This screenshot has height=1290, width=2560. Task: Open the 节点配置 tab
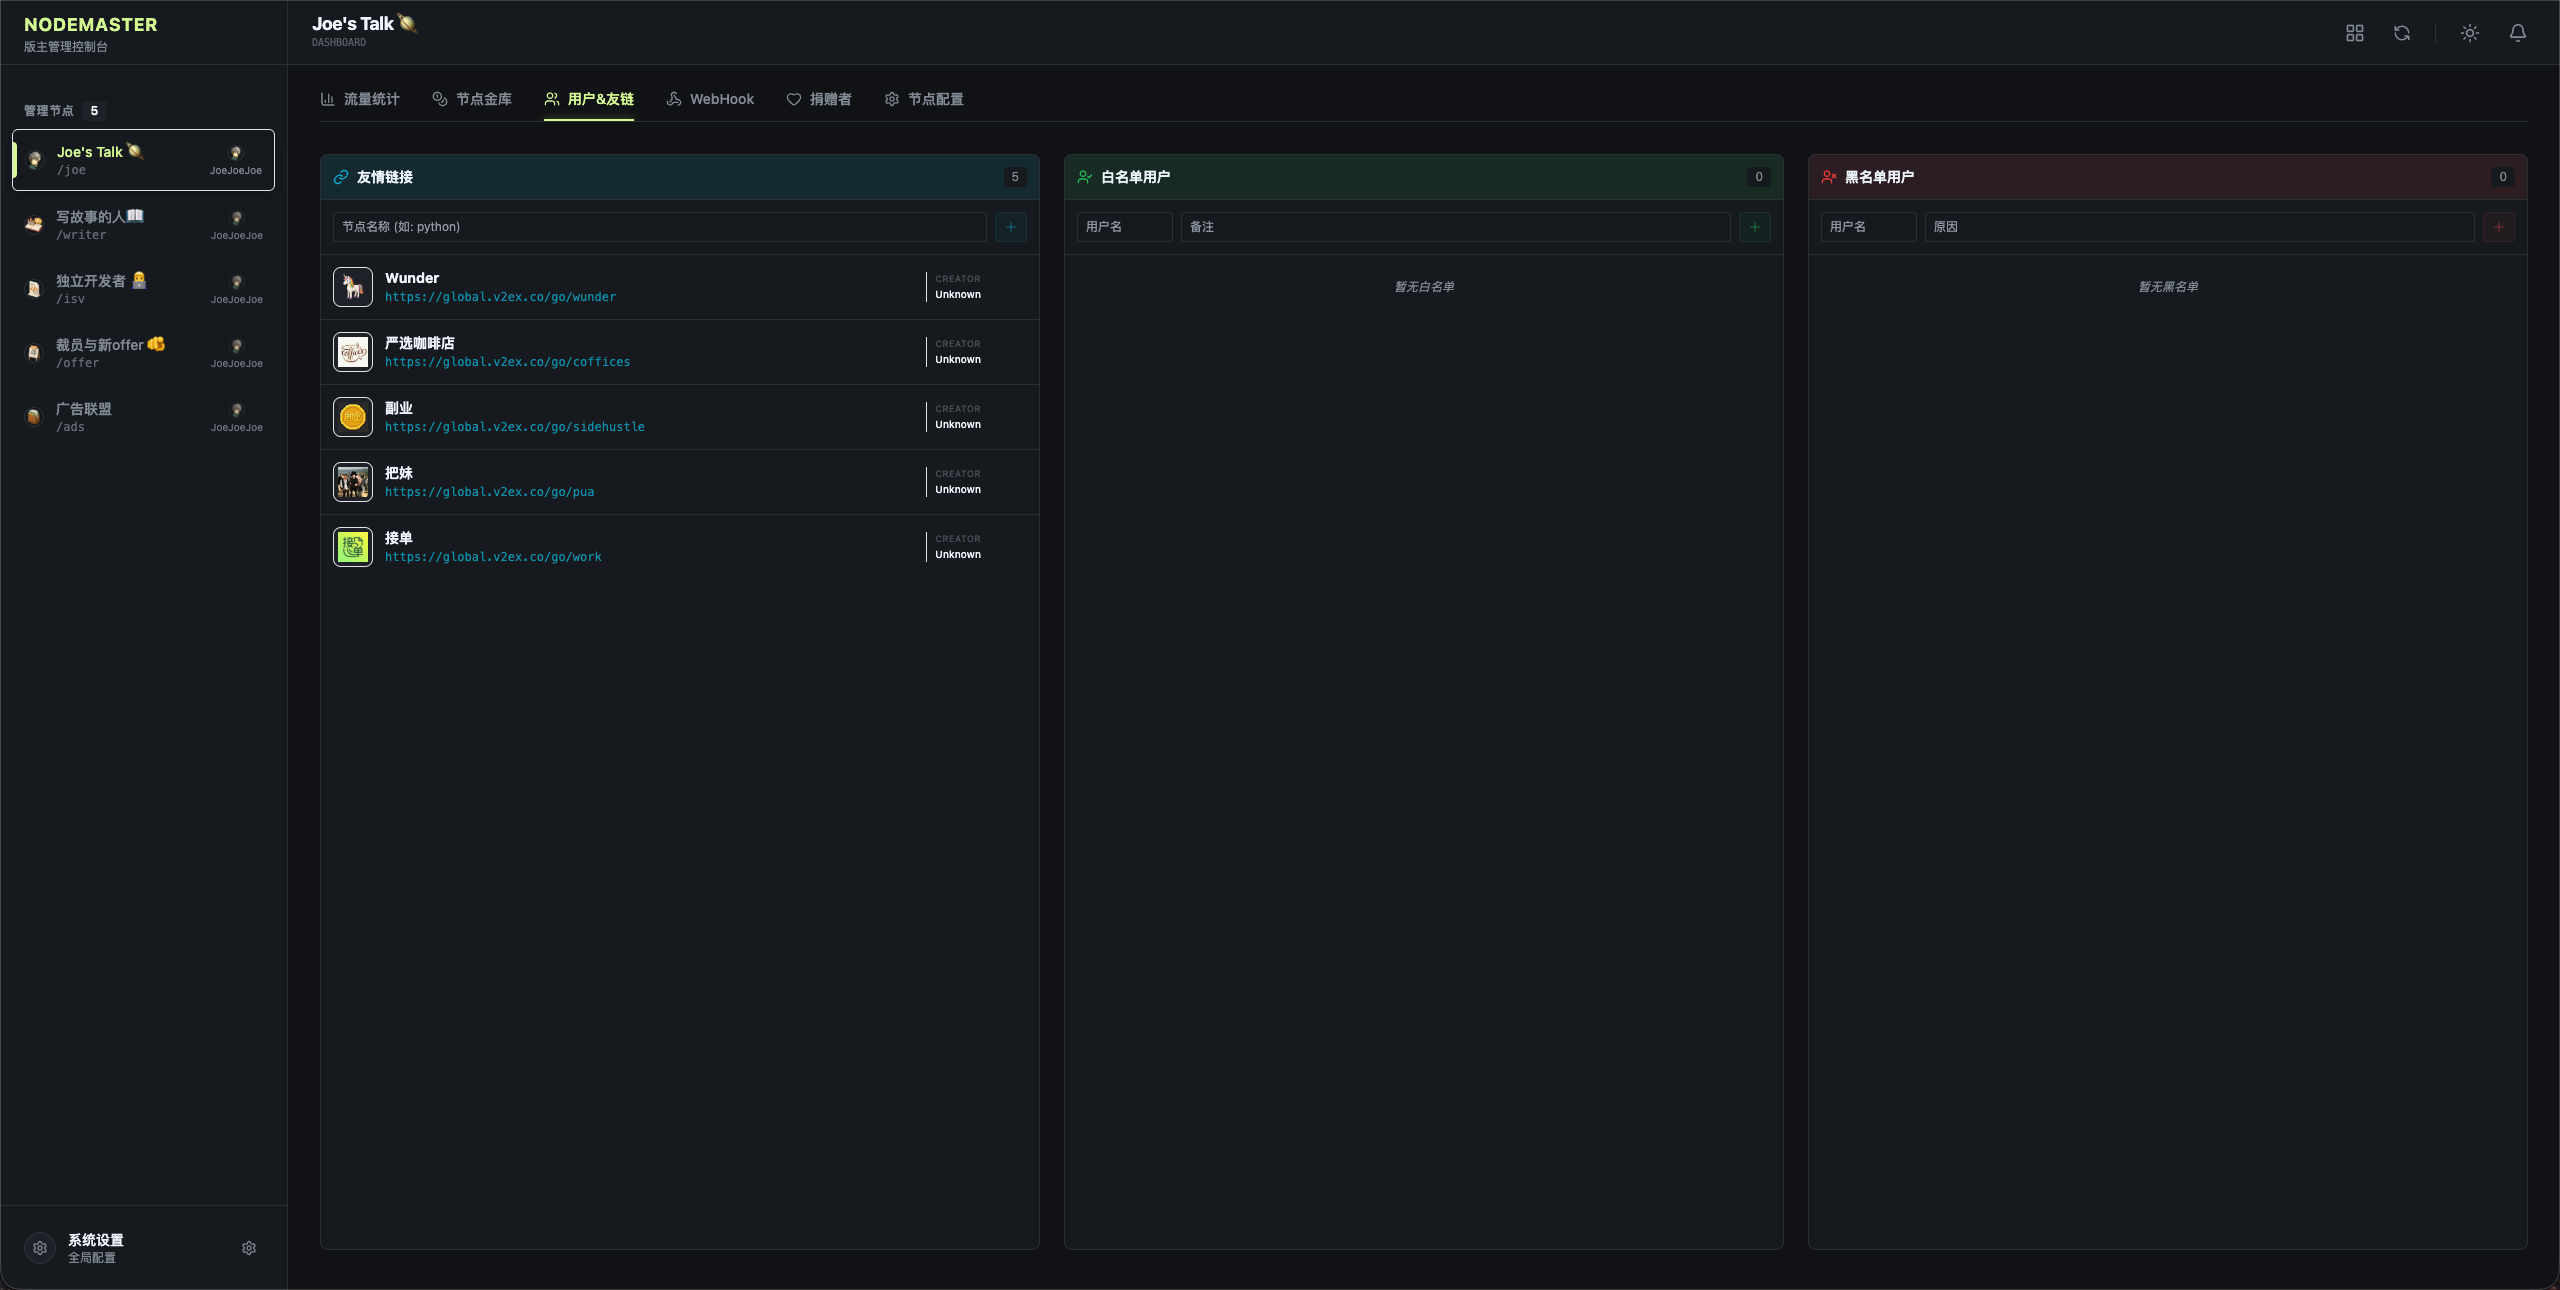point(924,99)
